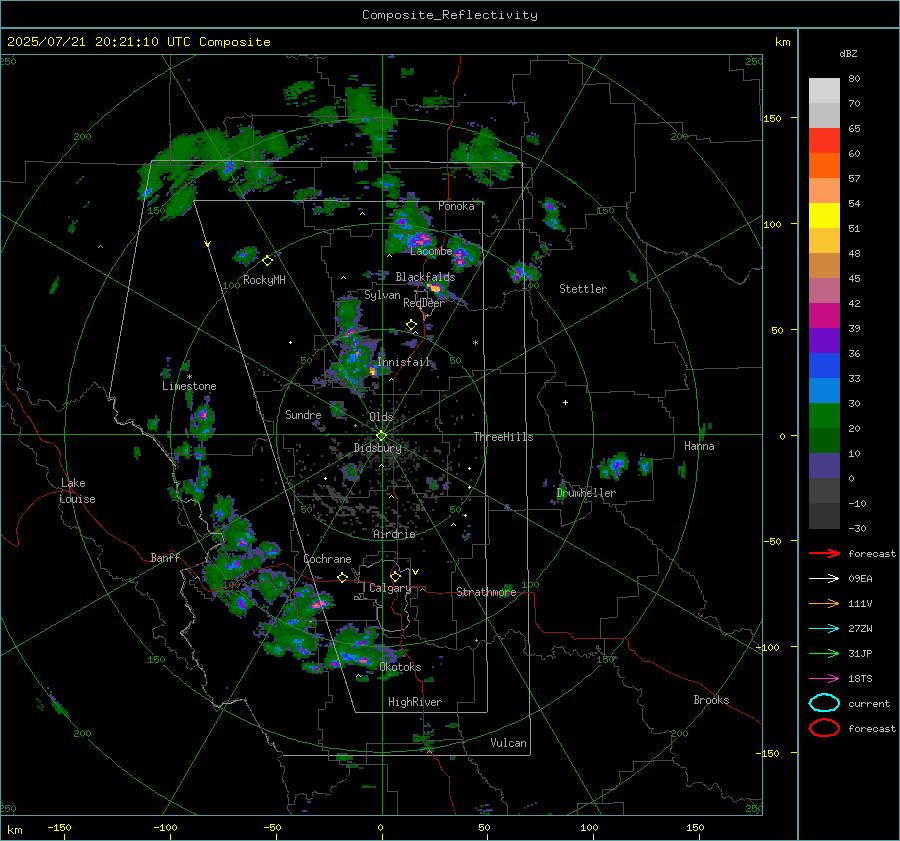This screenshot has width=900, height=841.
Task: Click the Innisfail city label
Action: [404, 362]
